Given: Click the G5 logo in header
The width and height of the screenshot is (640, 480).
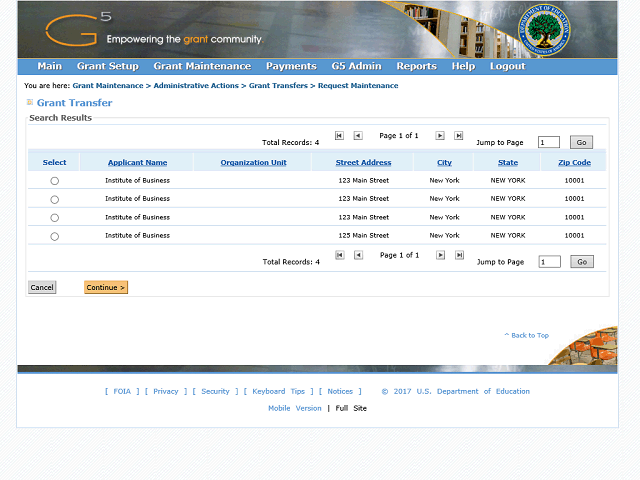Looking at the screenshot, I should [x=78, y=29].
